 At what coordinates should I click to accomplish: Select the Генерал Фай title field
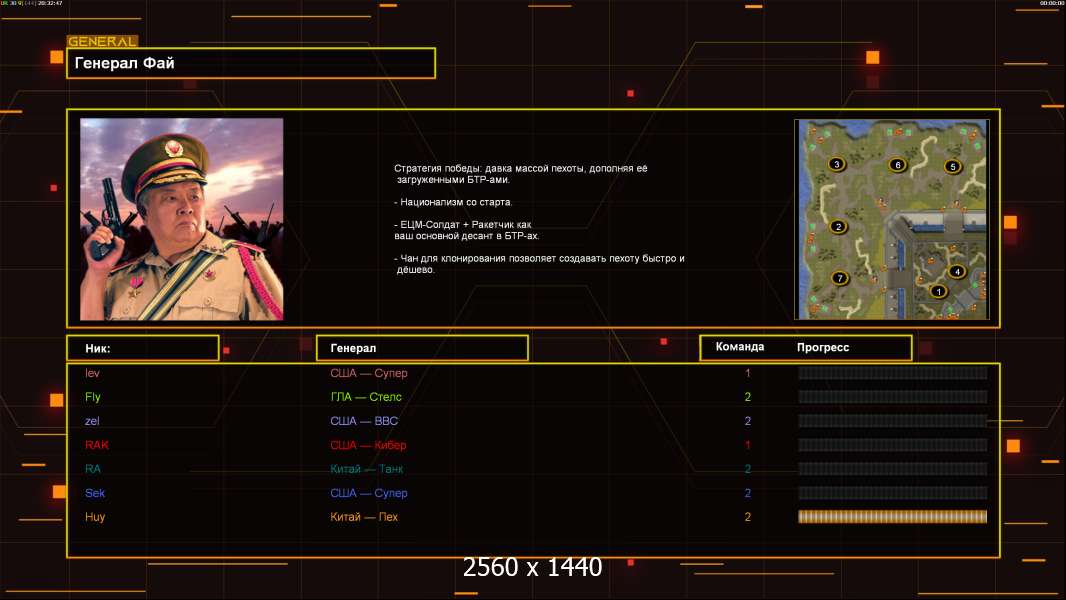(251, 63)
